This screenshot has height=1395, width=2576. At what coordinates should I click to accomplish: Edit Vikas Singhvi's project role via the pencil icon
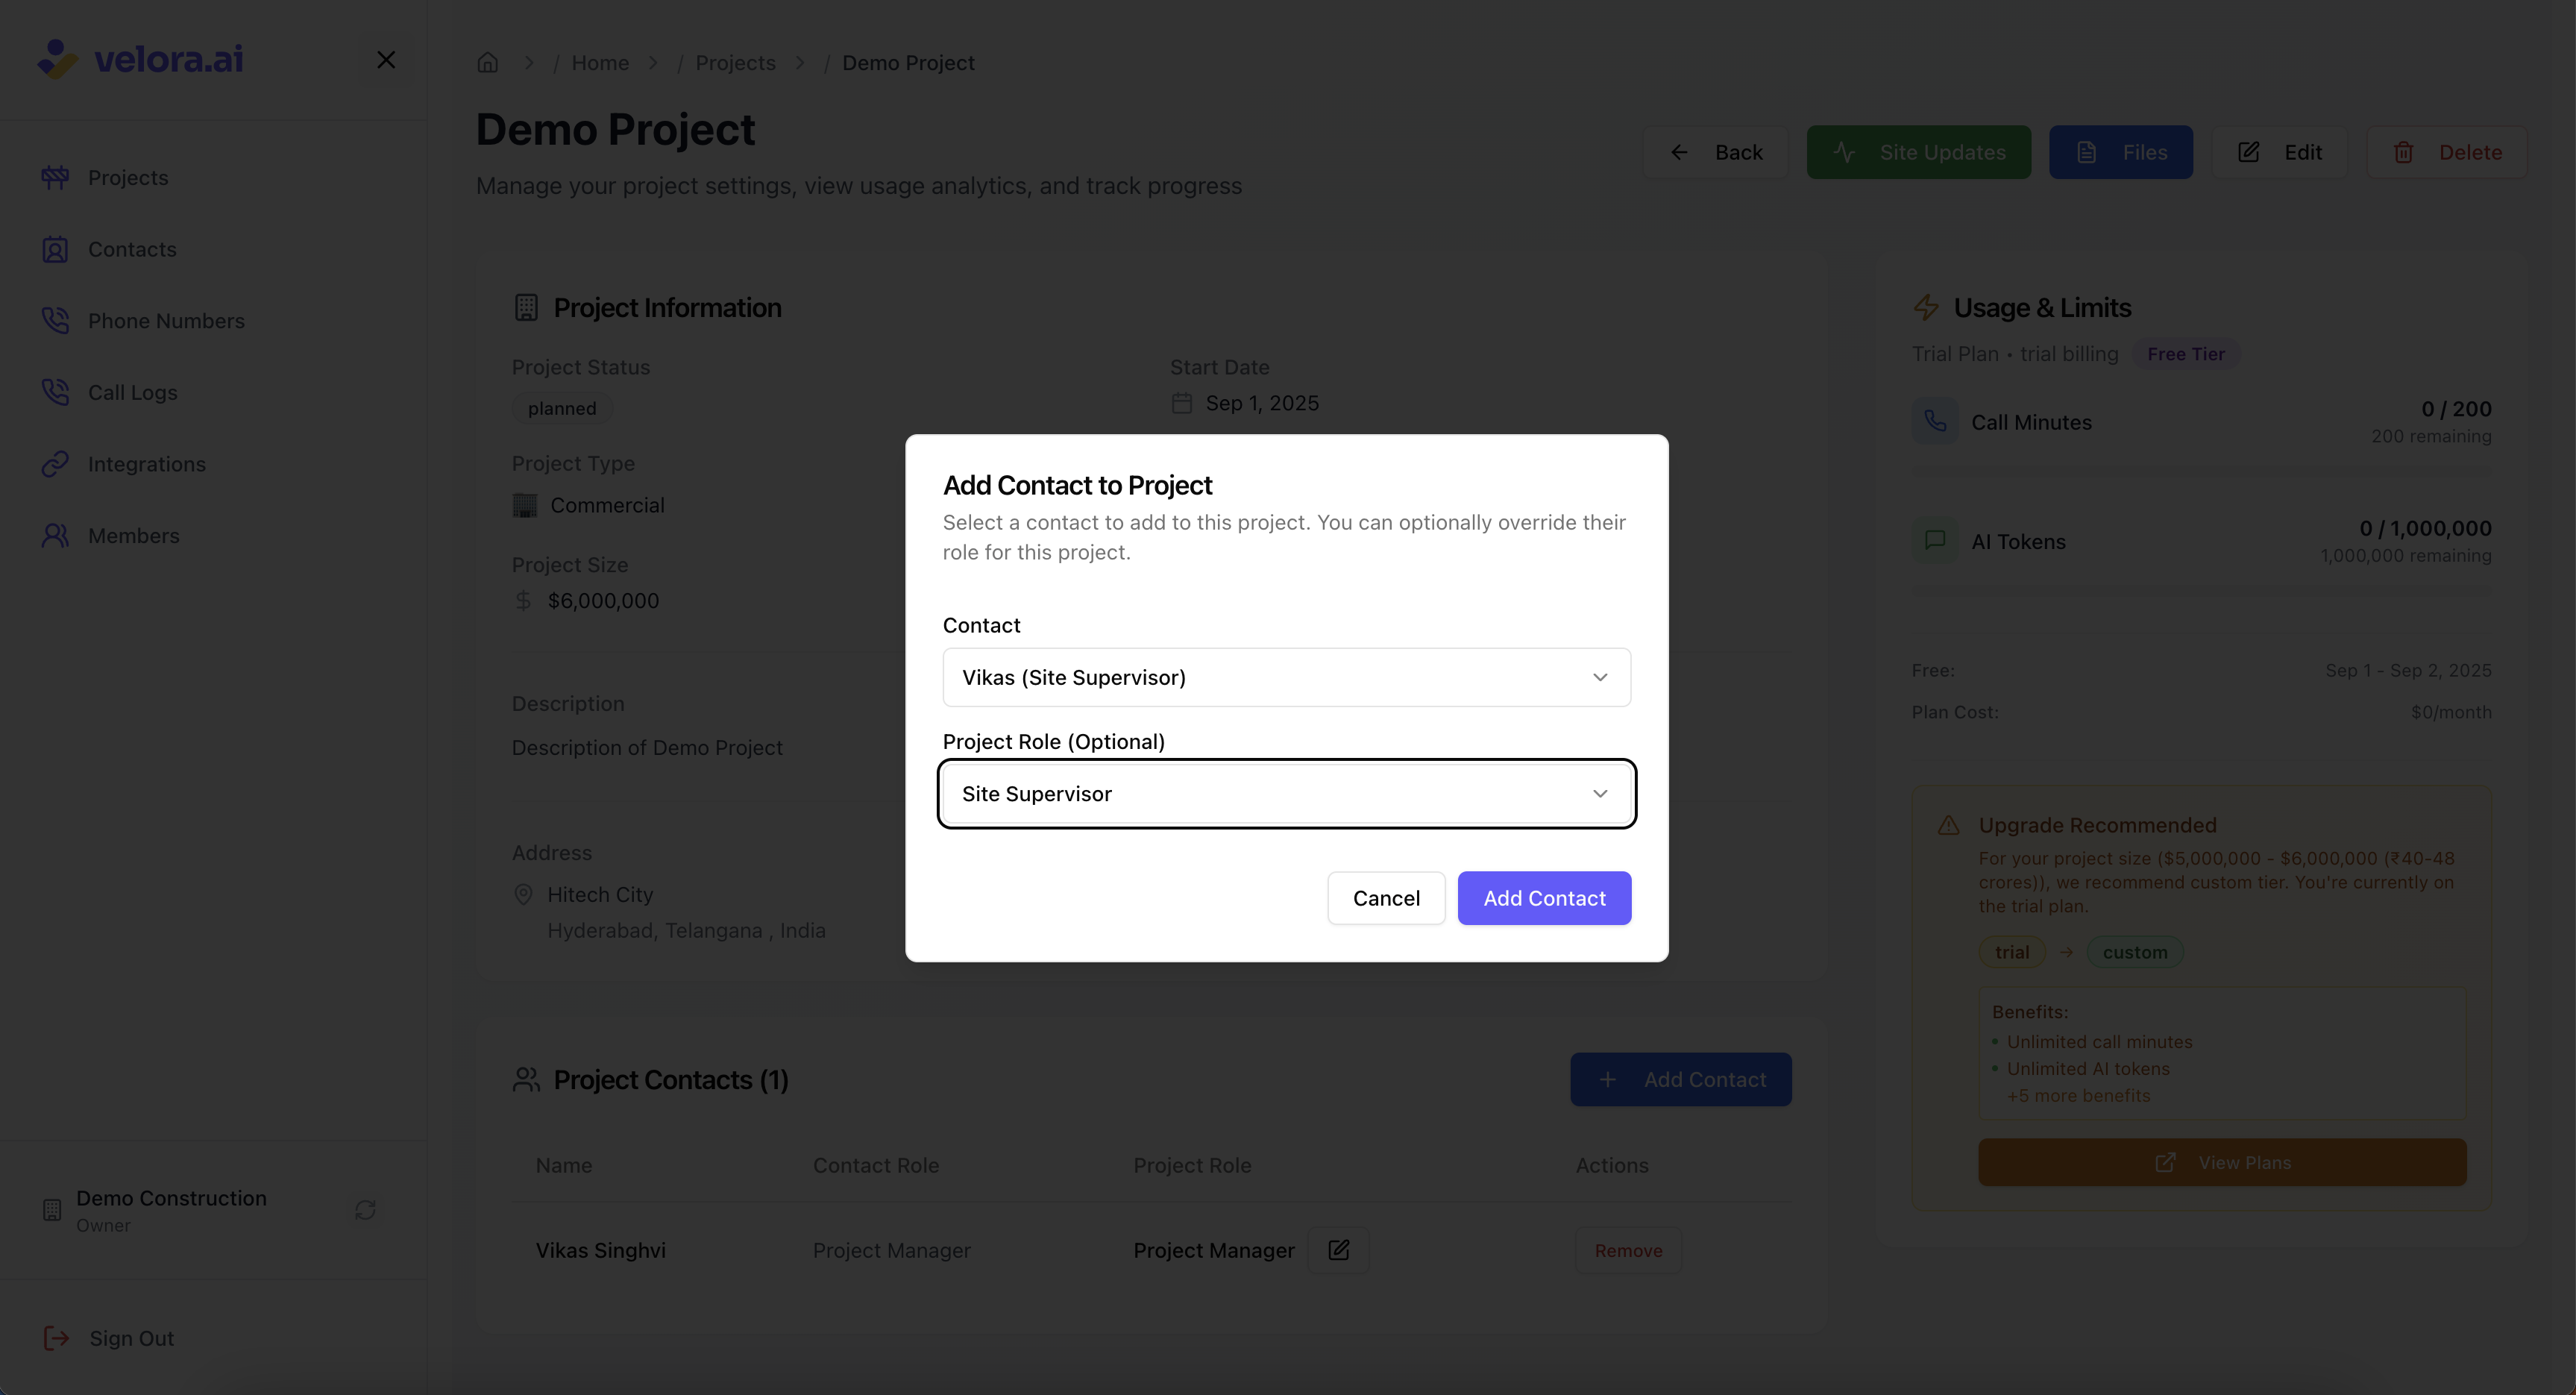[1338, 1250]
